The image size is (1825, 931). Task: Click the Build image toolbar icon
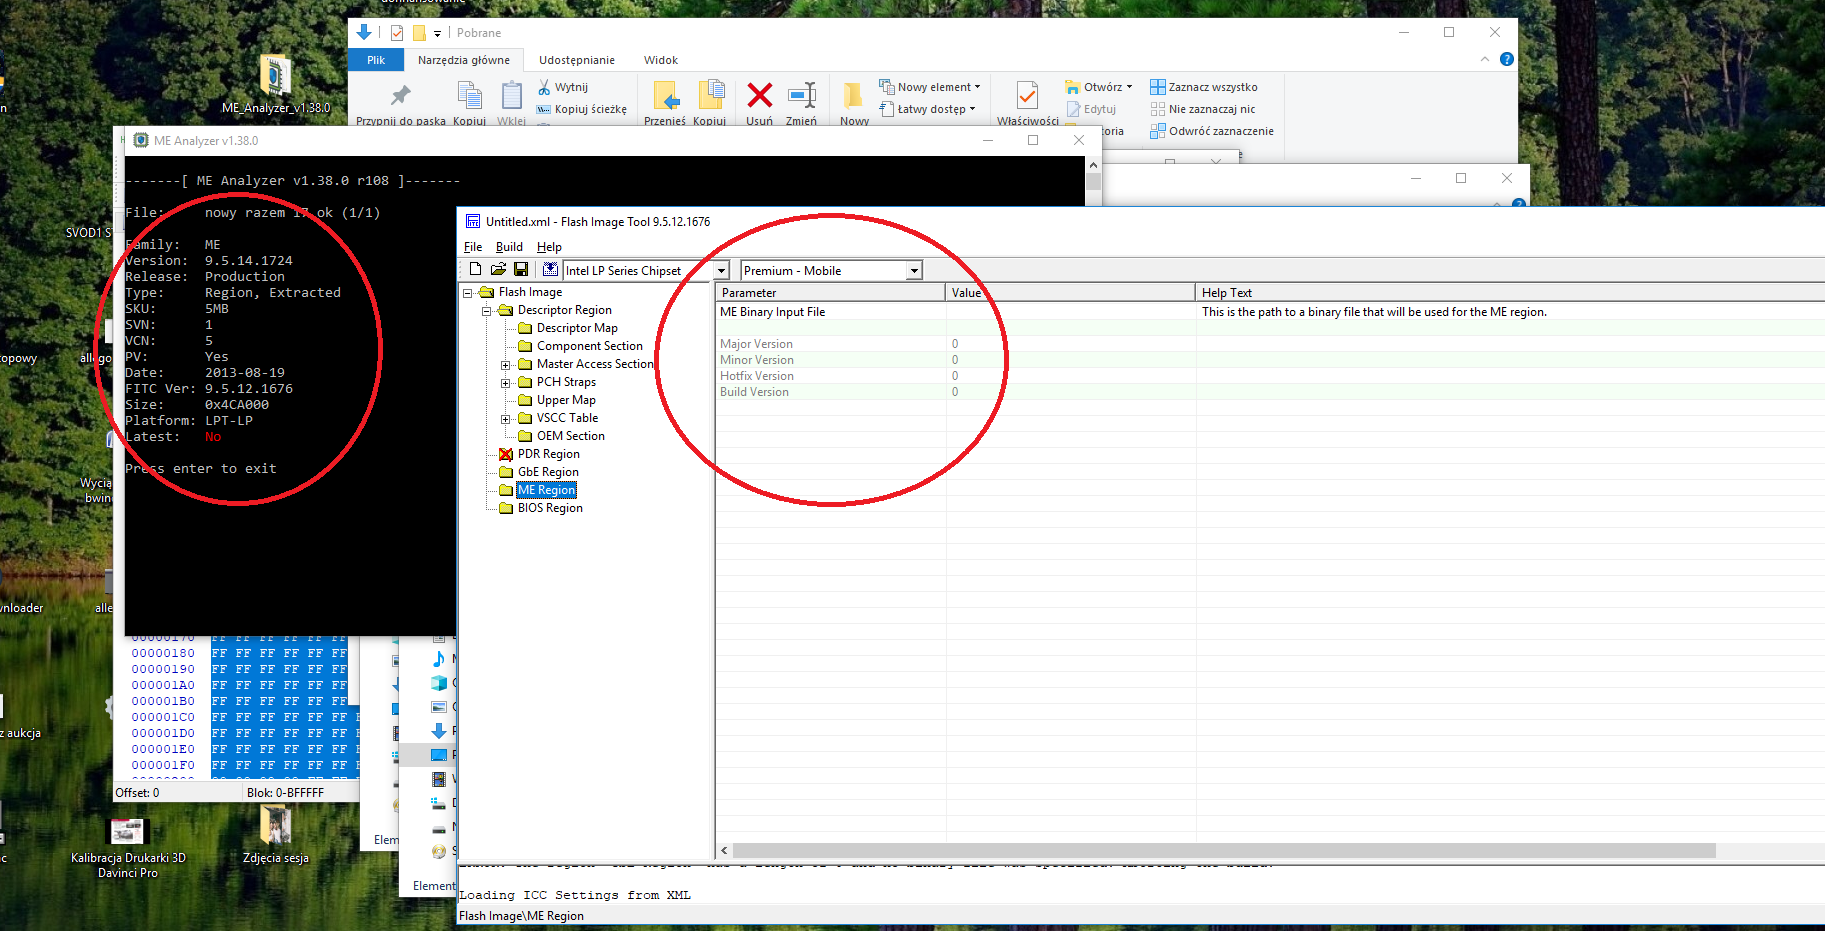click(x=550, y=269)
